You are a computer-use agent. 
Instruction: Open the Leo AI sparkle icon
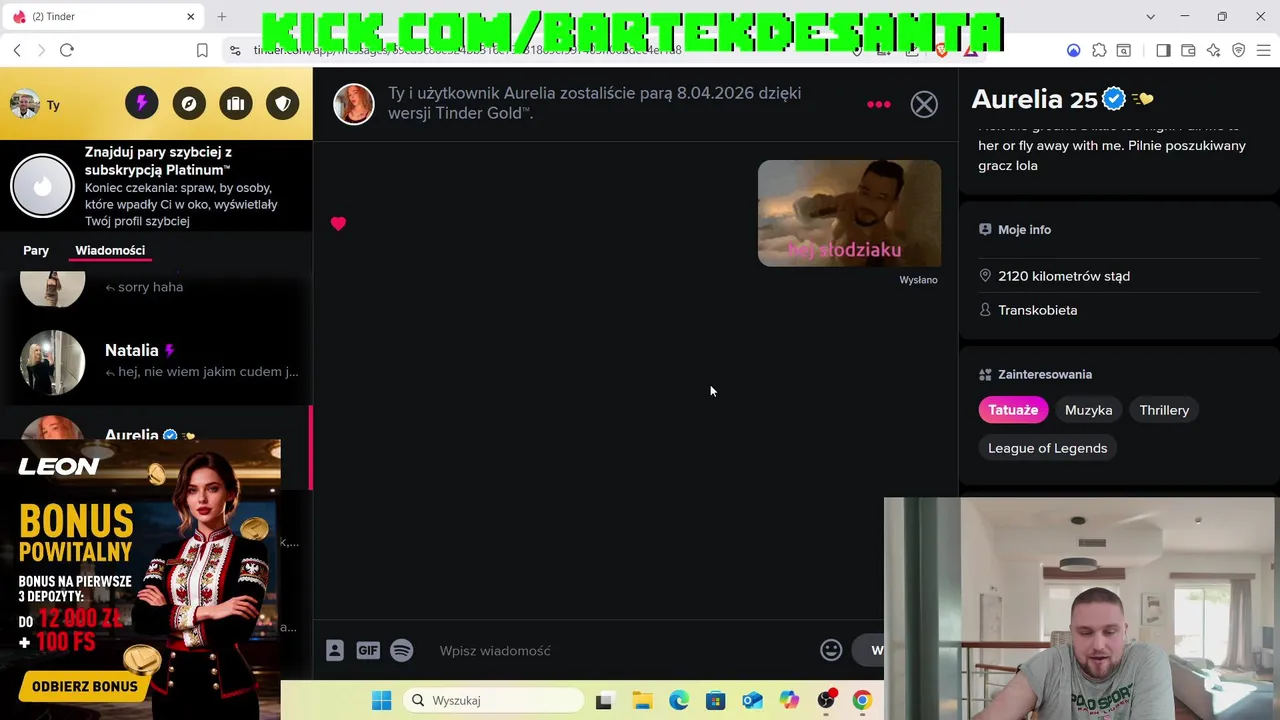pos(1213,50)
